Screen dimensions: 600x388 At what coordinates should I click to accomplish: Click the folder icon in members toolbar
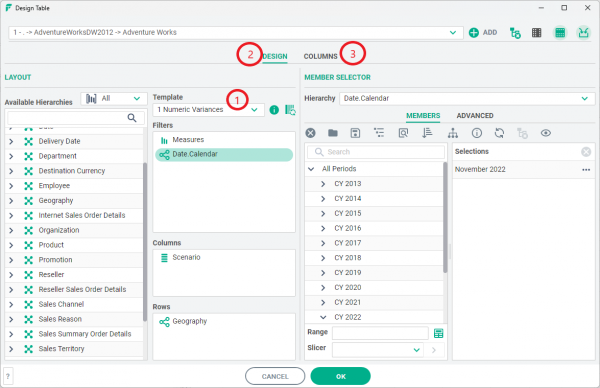pyautogui.click(x=333, y=133)
